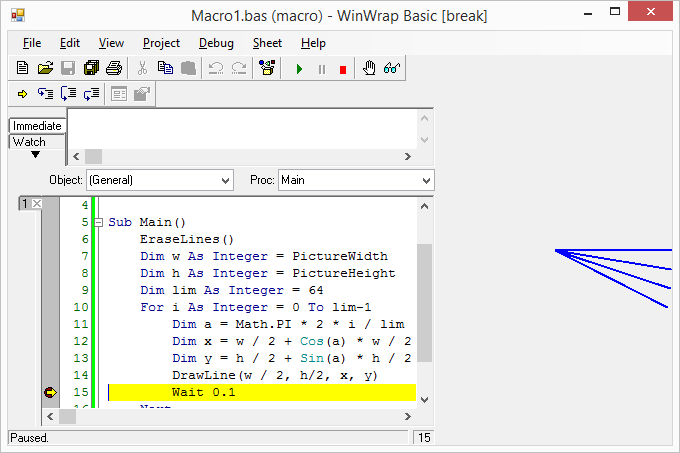Click the Step Into icon
680x453 pixels.
pos(46,94)
